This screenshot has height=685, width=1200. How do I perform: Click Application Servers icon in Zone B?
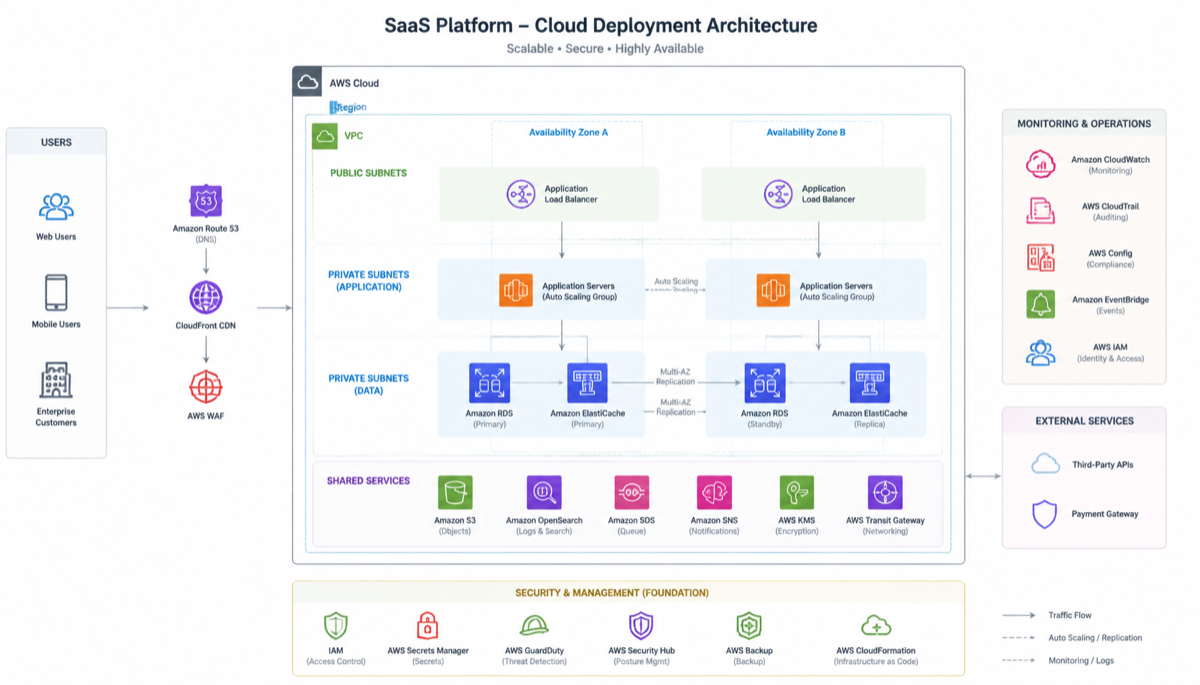tap(773, 291)
